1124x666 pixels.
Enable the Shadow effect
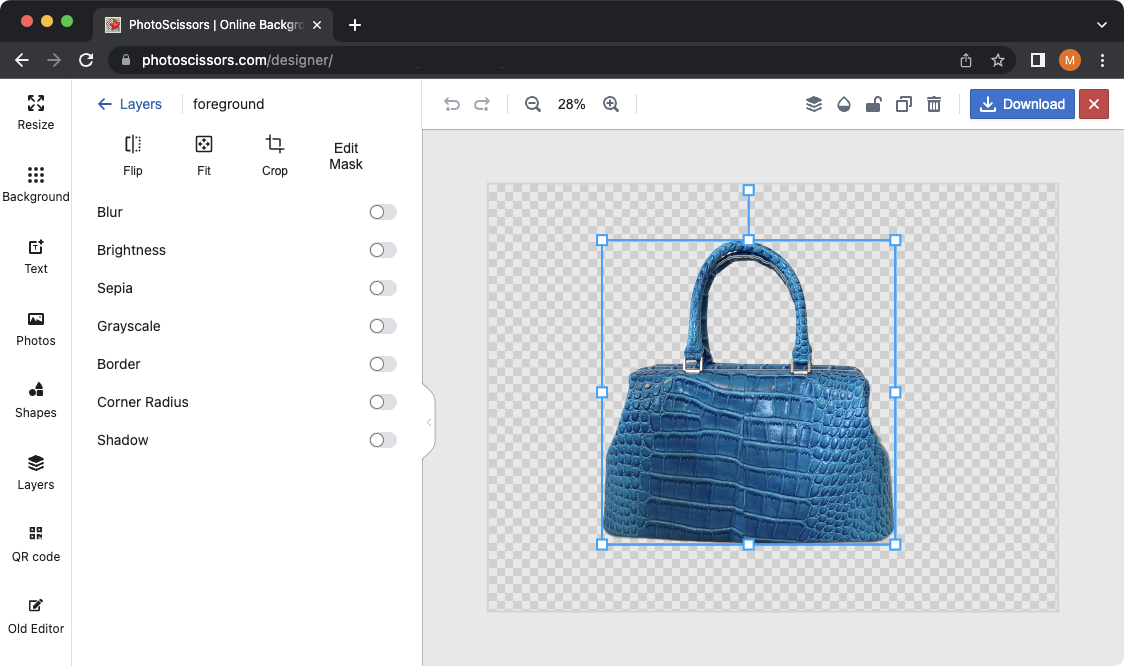381,440
